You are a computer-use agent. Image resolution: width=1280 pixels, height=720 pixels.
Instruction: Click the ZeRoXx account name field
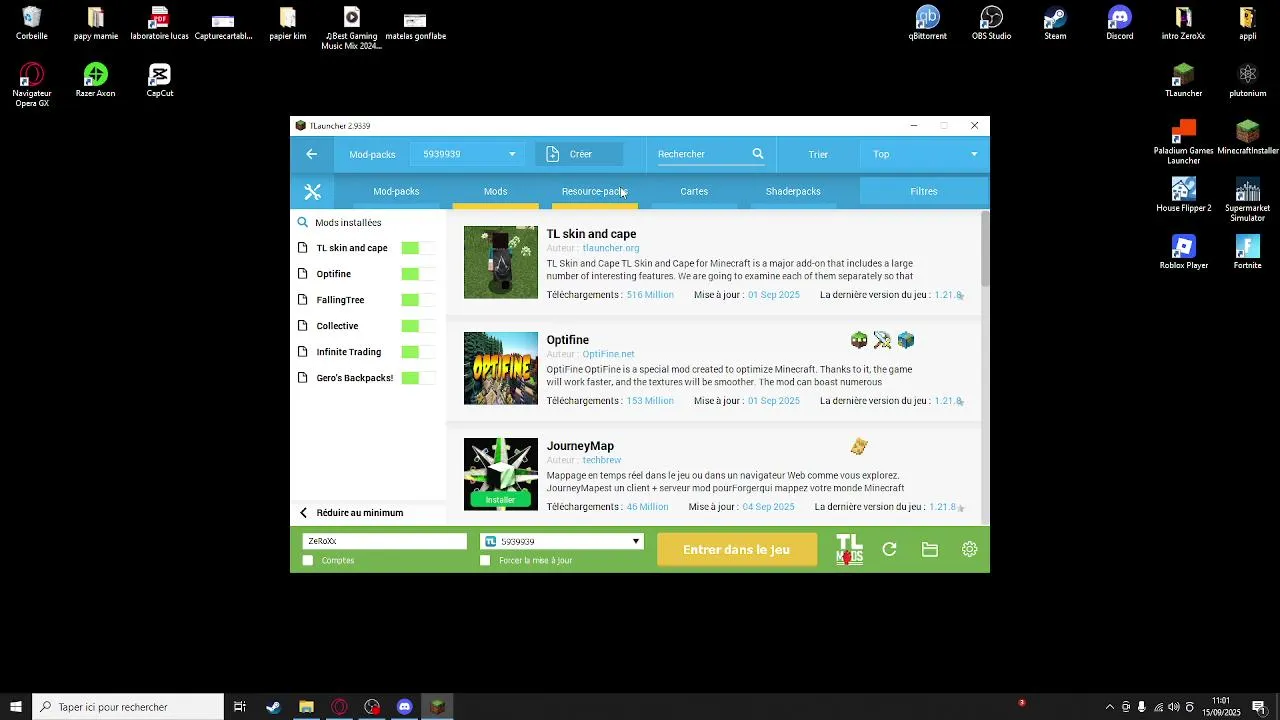pyautogui.click(x=384, y=541)
